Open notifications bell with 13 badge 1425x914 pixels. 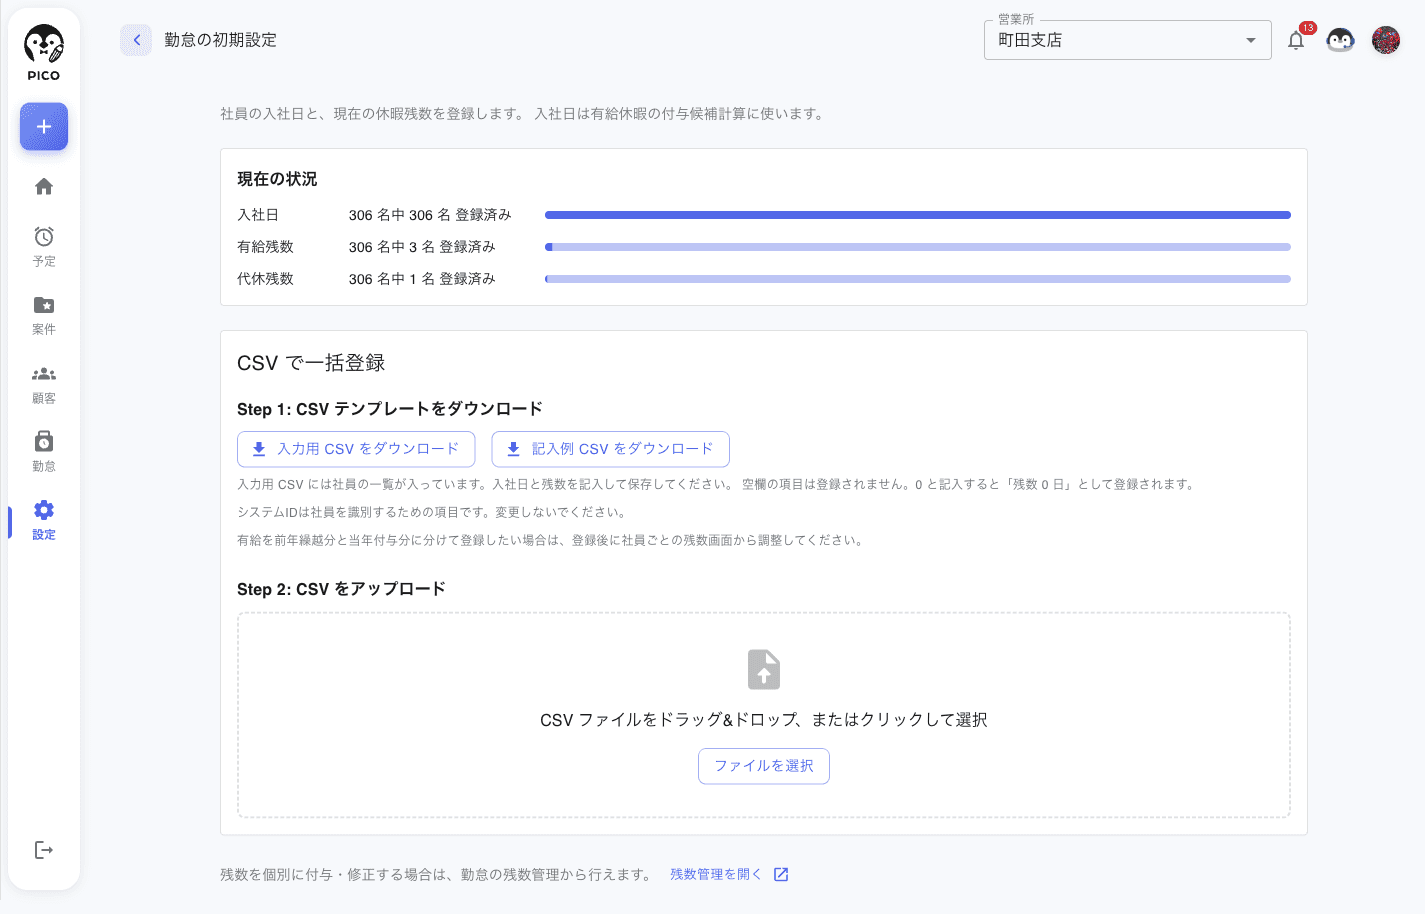[x=1296, y=40]
